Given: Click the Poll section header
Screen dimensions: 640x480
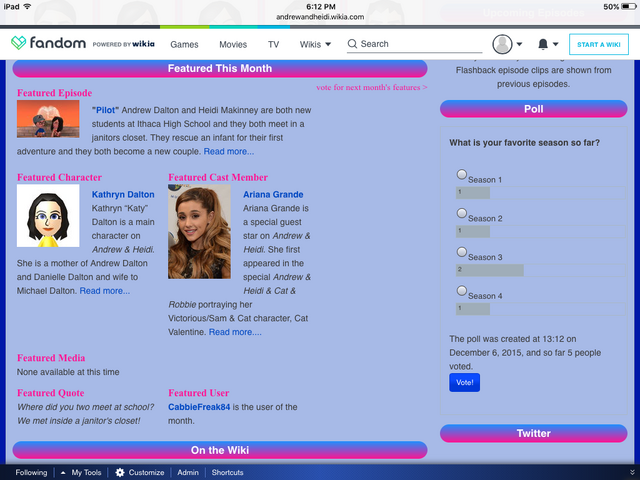Looking at the screenshot, I should [x=533, y=109].
